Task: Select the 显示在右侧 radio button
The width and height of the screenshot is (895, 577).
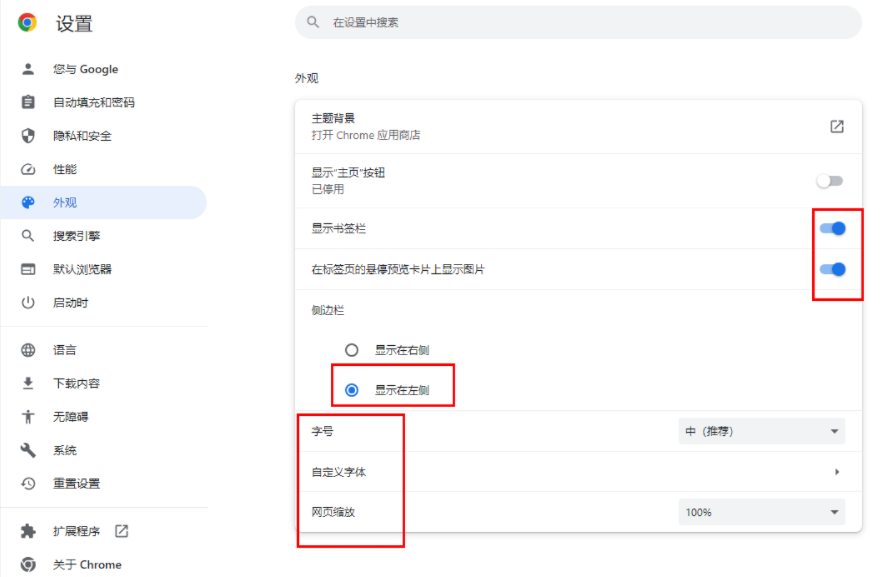Action: point(352,350)
